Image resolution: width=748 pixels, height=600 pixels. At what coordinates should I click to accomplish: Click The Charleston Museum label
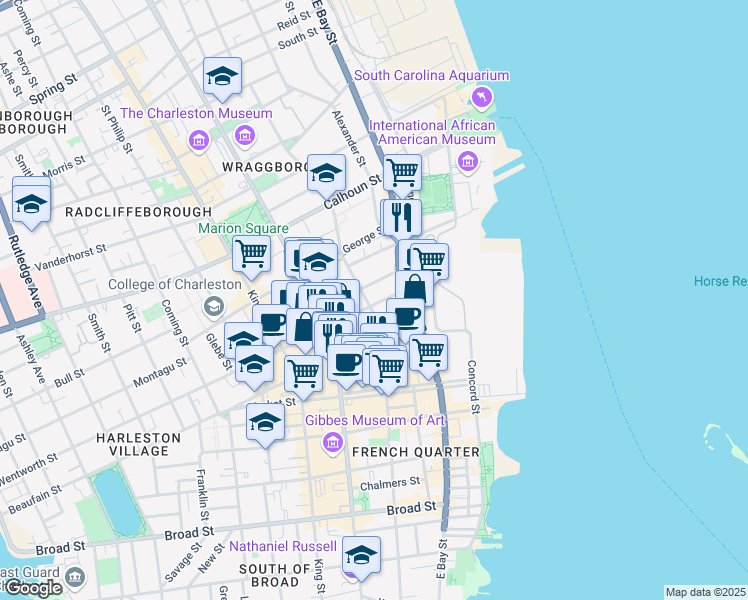[x=196, y=114]
